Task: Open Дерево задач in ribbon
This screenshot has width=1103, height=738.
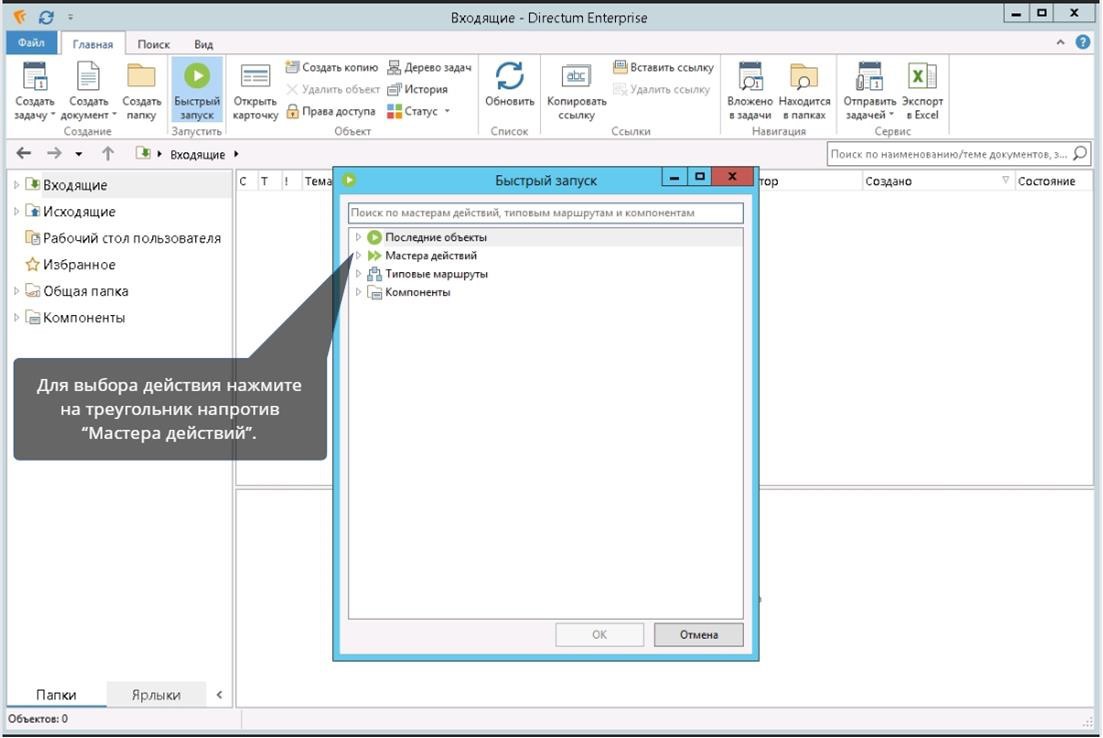Action: click(x=429, y=68)
